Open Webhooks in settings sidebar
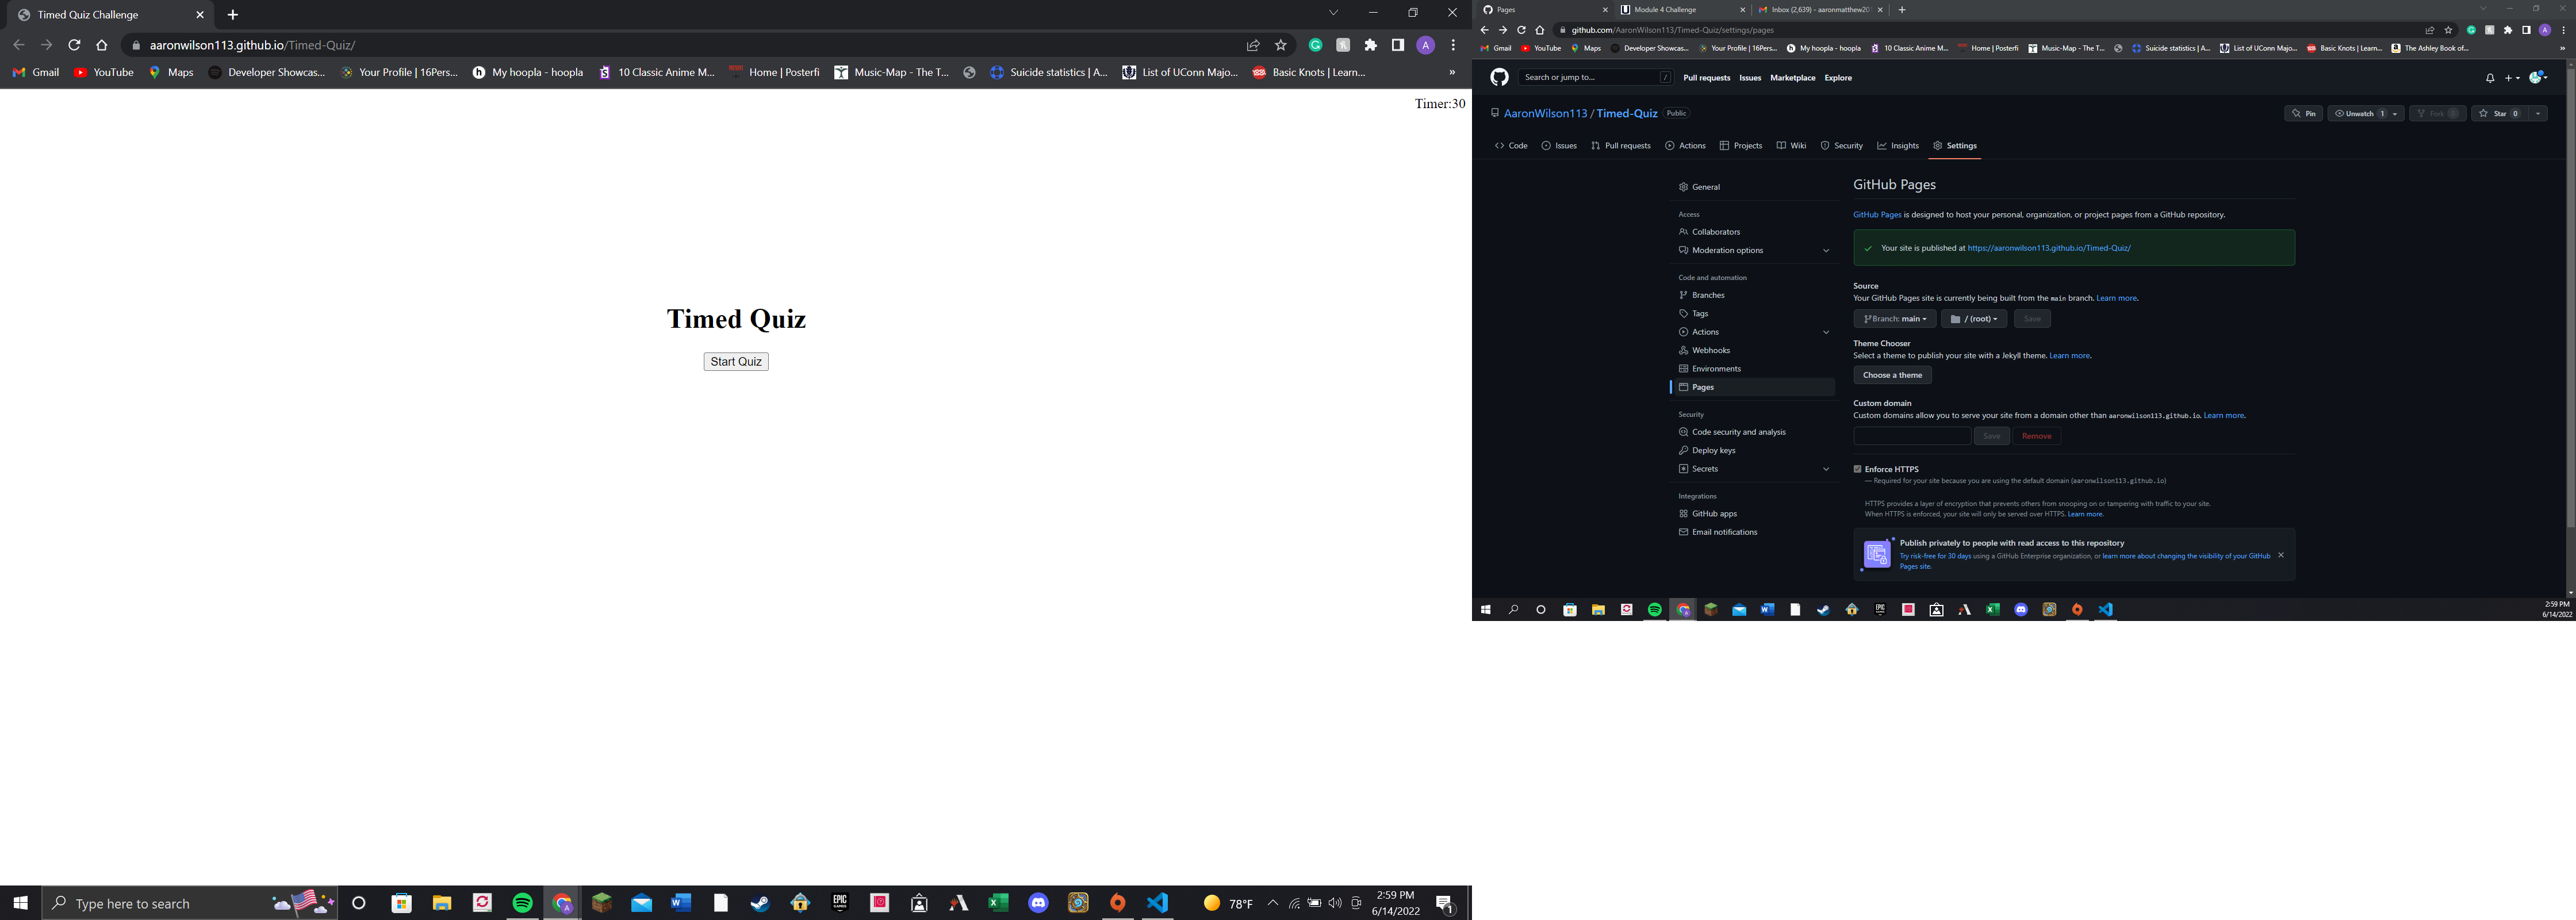This screenshot has width=2576, height=920. pos(1711,350)
